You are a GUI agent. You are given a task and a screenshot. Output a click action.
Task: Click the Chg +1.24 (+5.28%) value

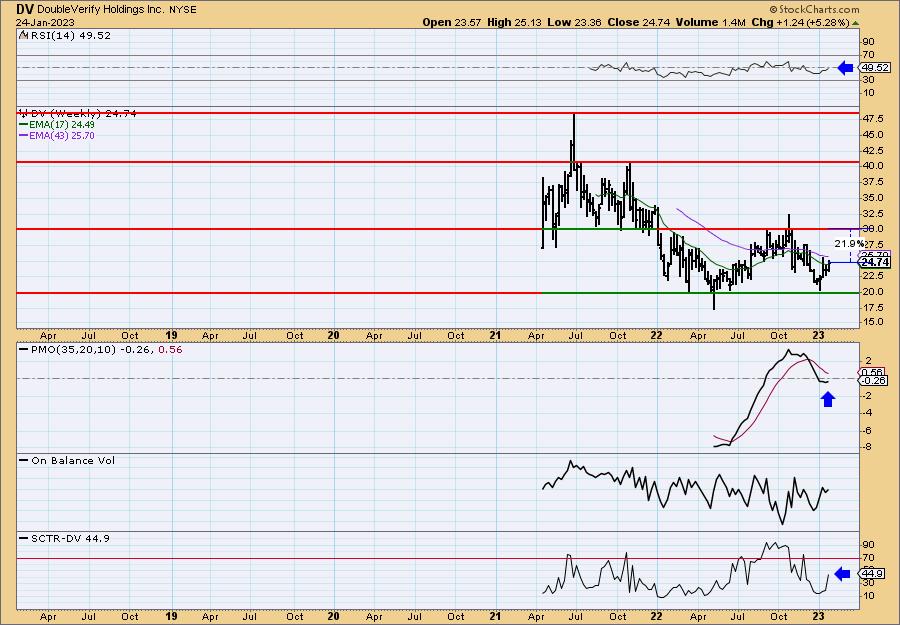[x=800, y=22]
